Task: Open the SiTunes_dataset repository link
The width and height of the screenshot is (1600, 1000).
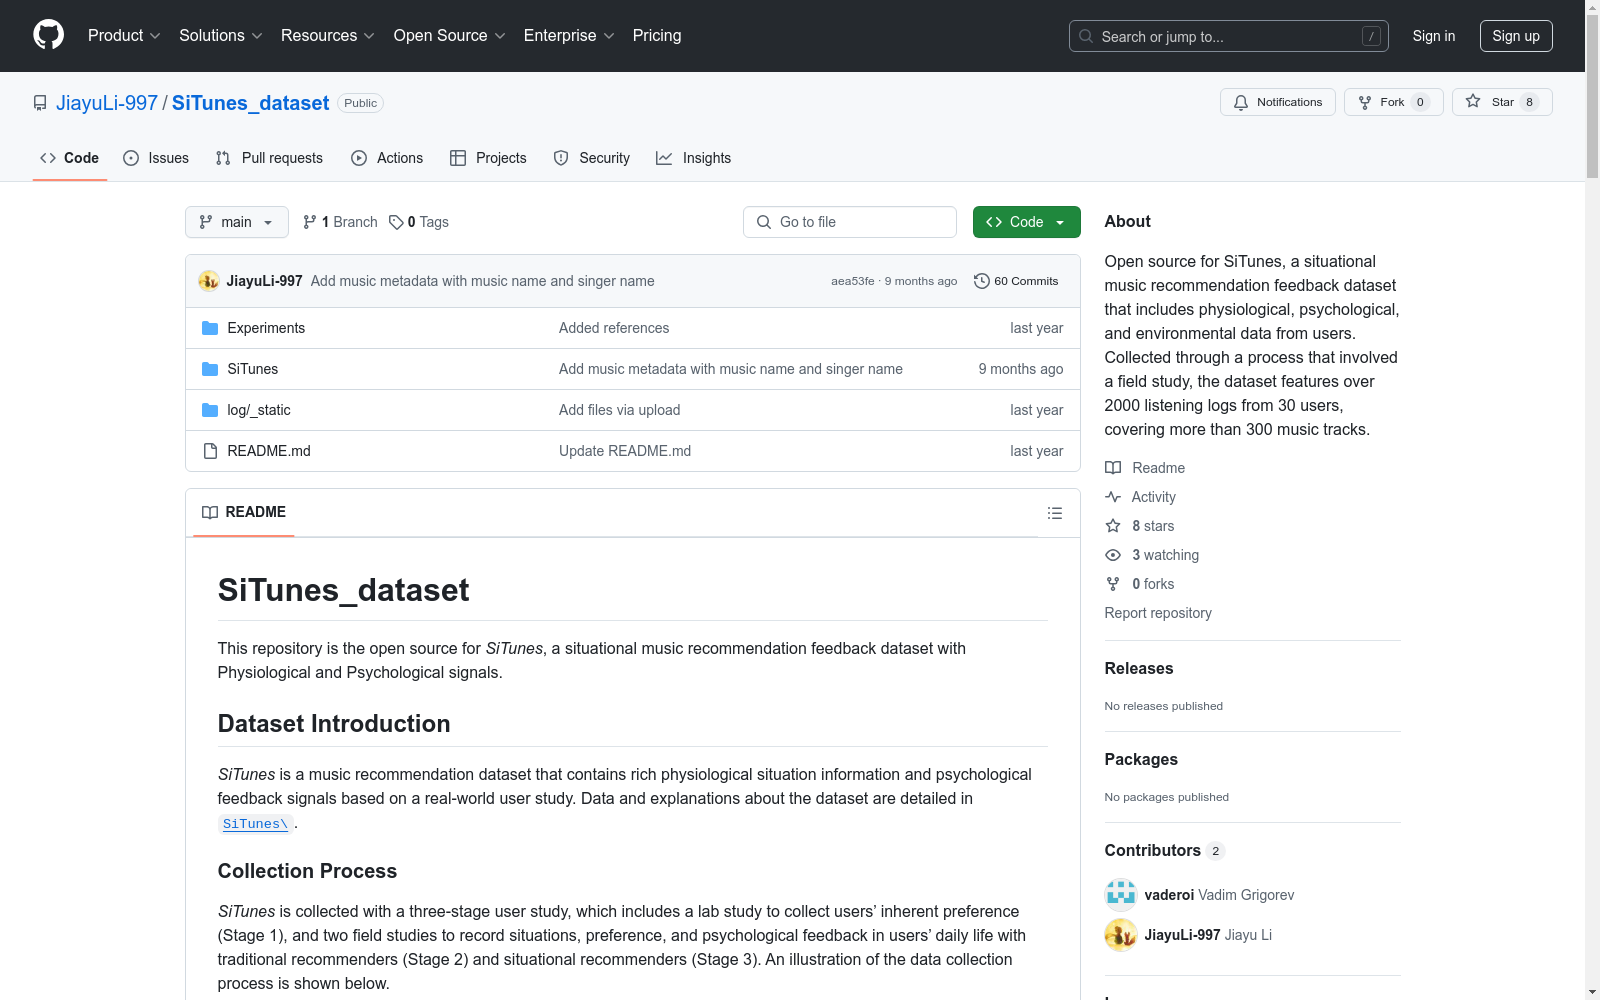Action: [250, 103]
